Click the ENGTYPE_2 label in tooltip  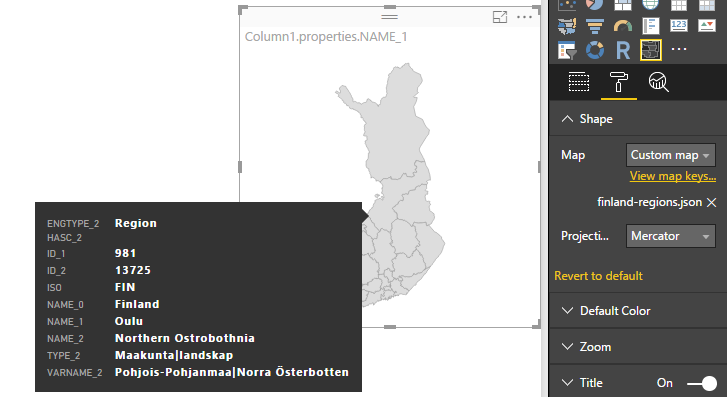click(73, 224)
